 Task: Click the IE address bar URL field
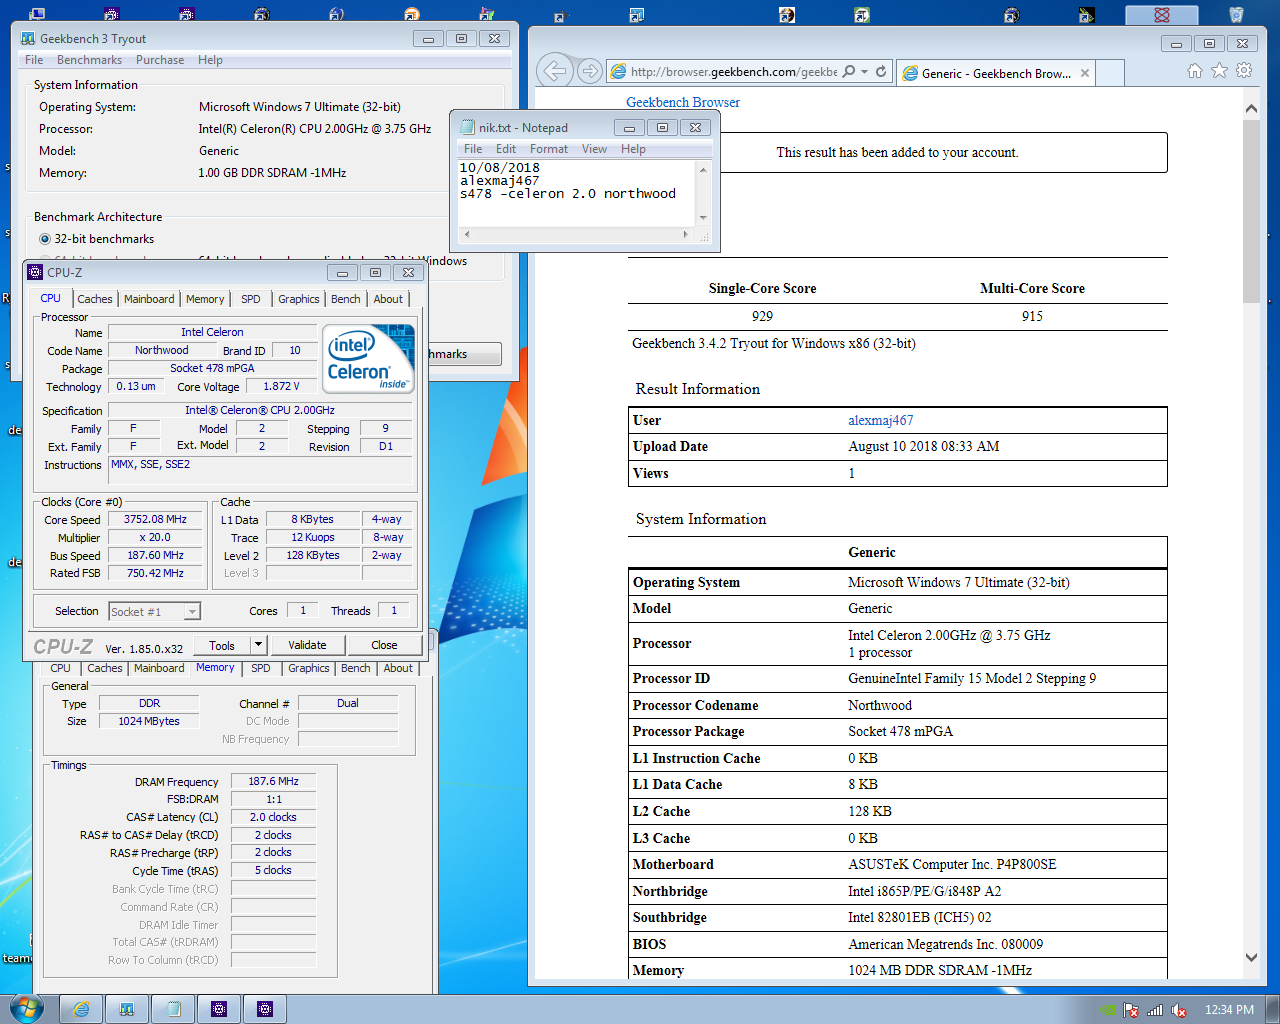(x=732, y=72)
